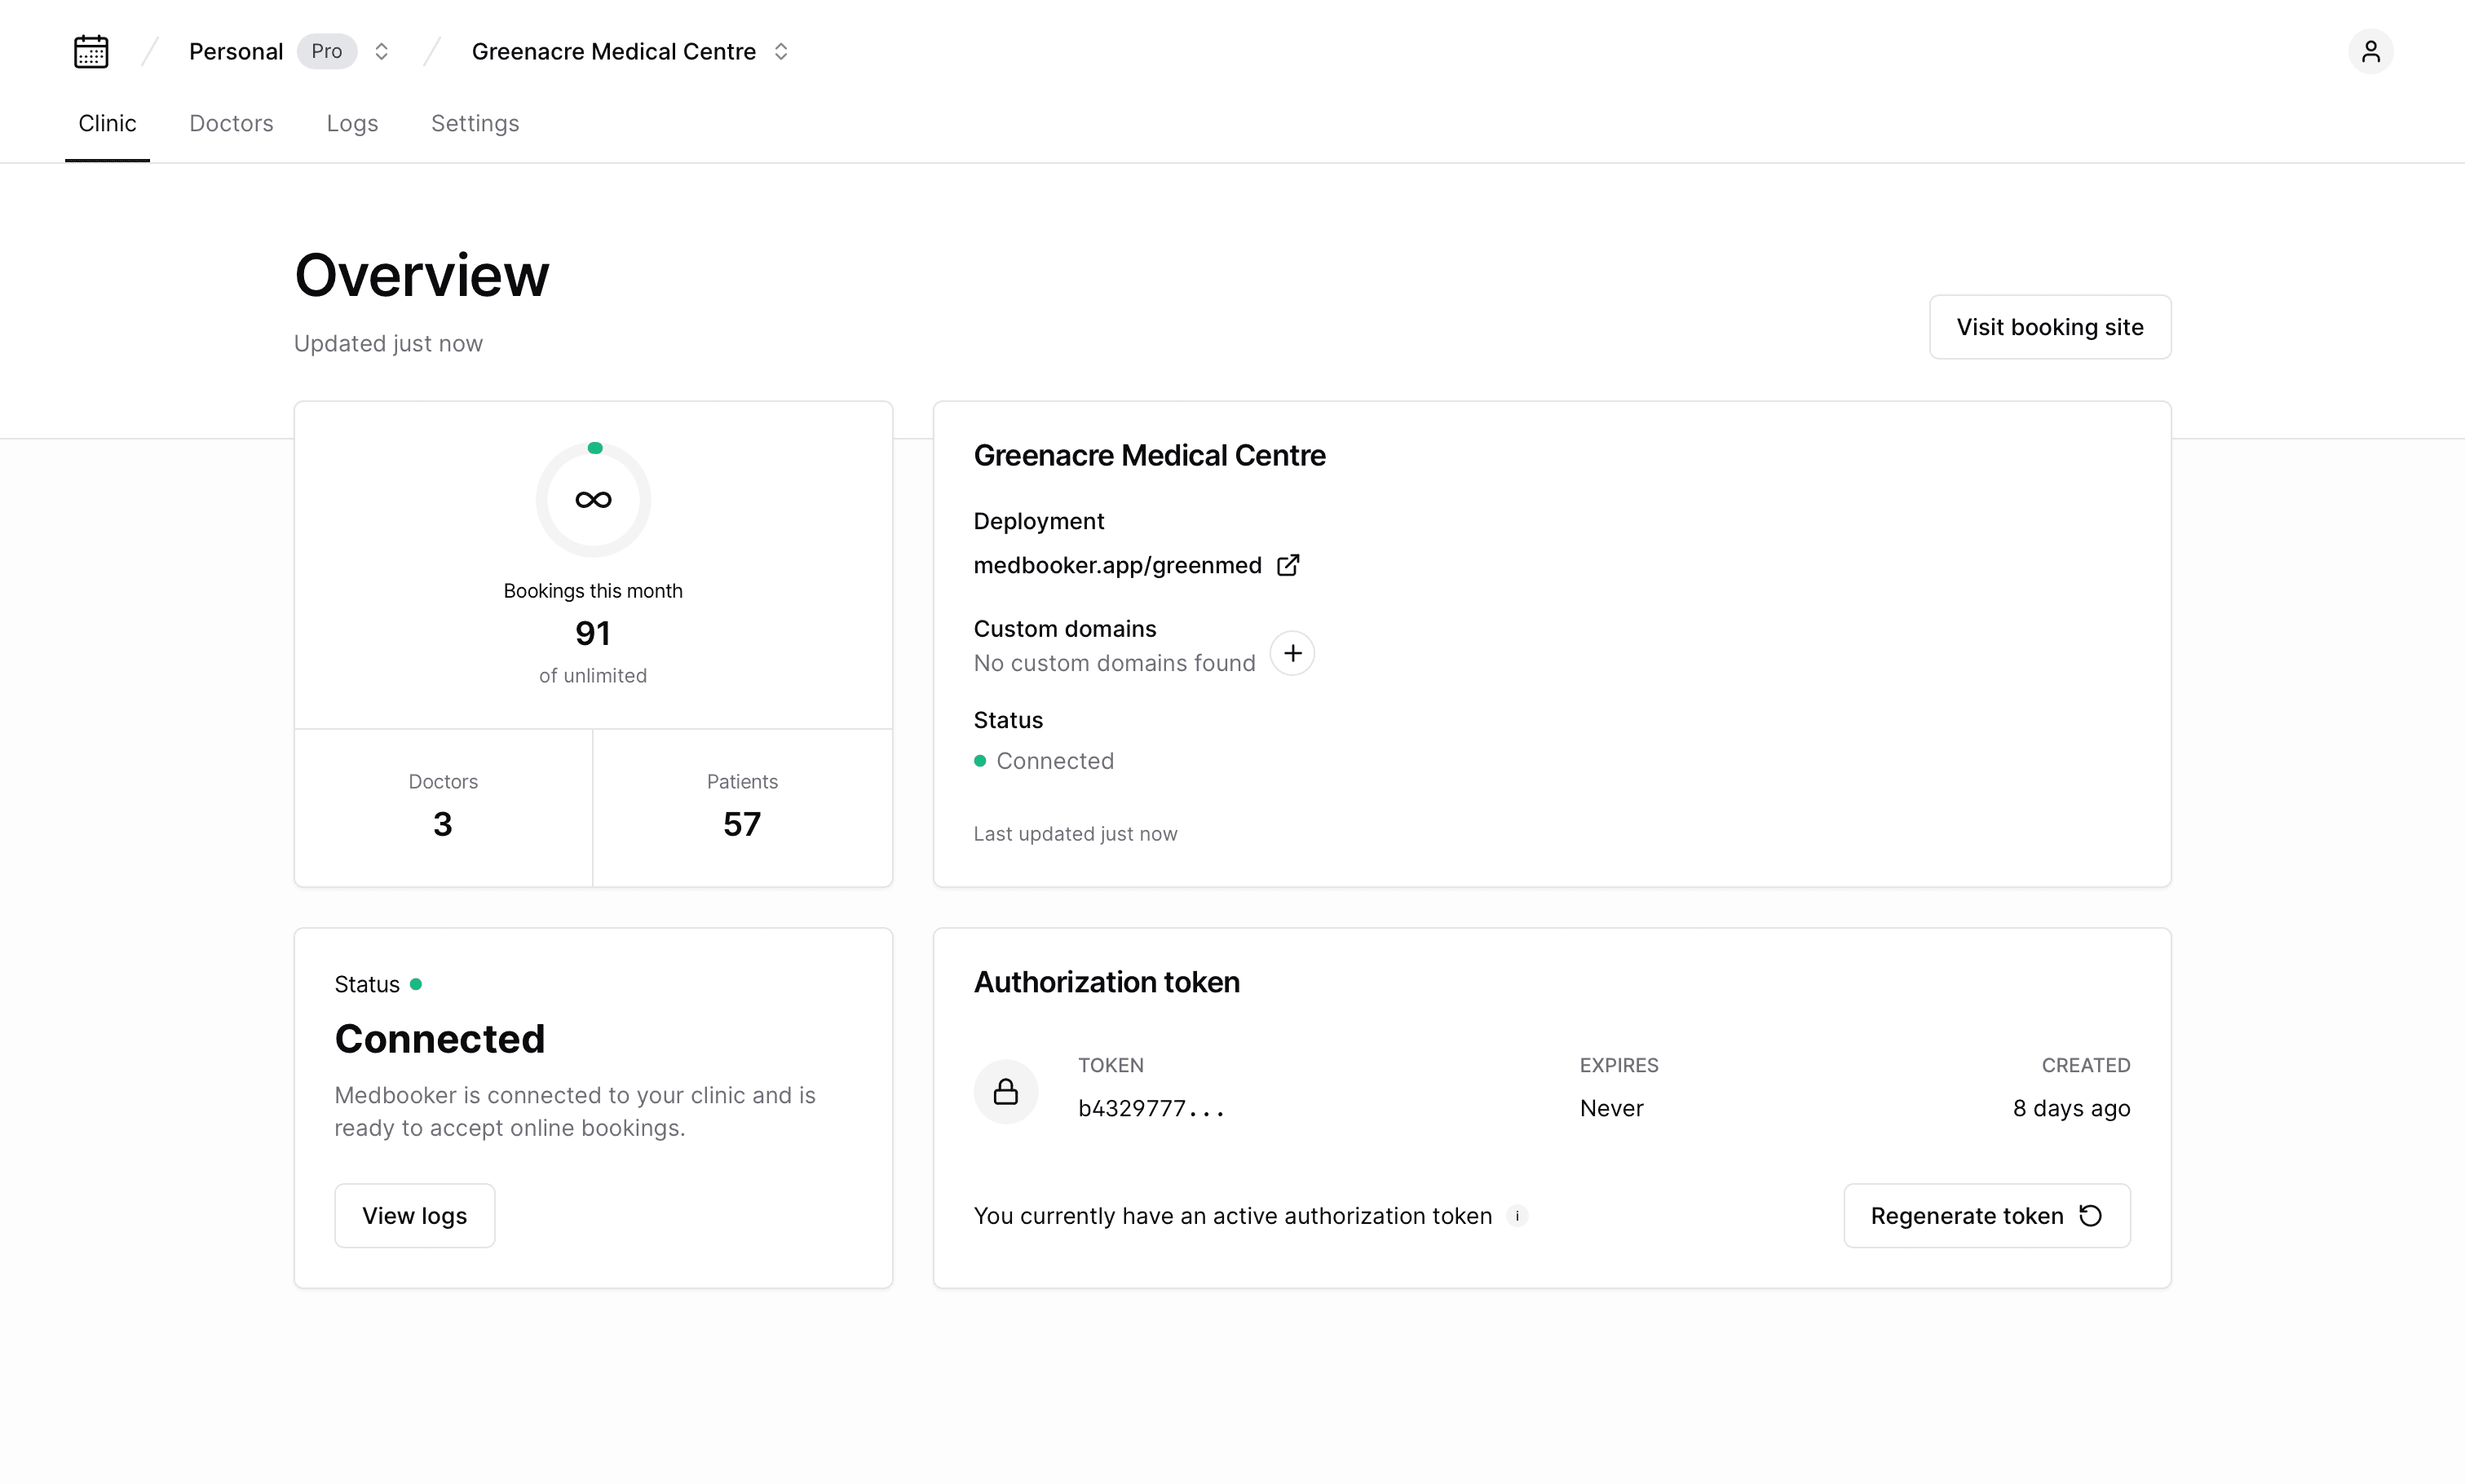Click the bookings progress ring gauge

pos(593,498)
